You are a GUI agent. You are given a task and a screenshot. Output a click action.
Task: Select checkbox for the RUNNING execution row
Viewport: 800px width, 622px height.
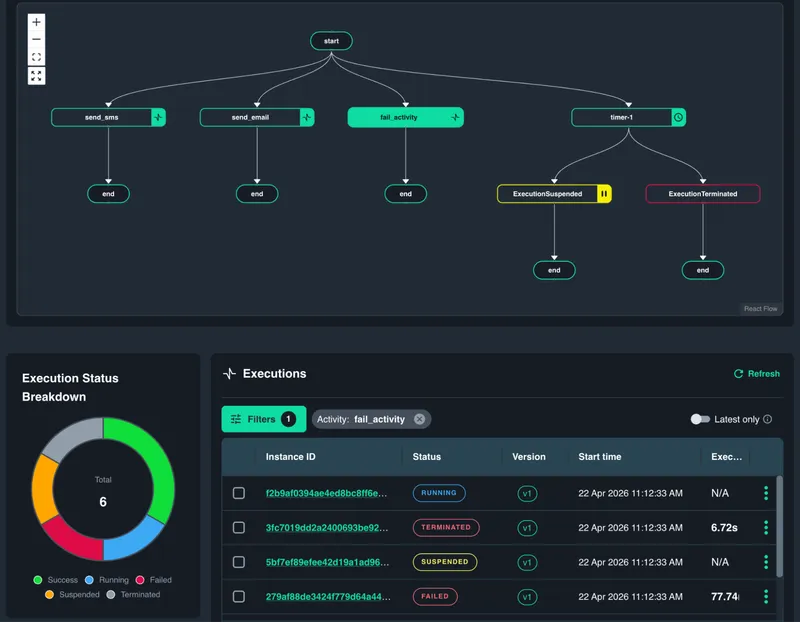coord(239,493)
